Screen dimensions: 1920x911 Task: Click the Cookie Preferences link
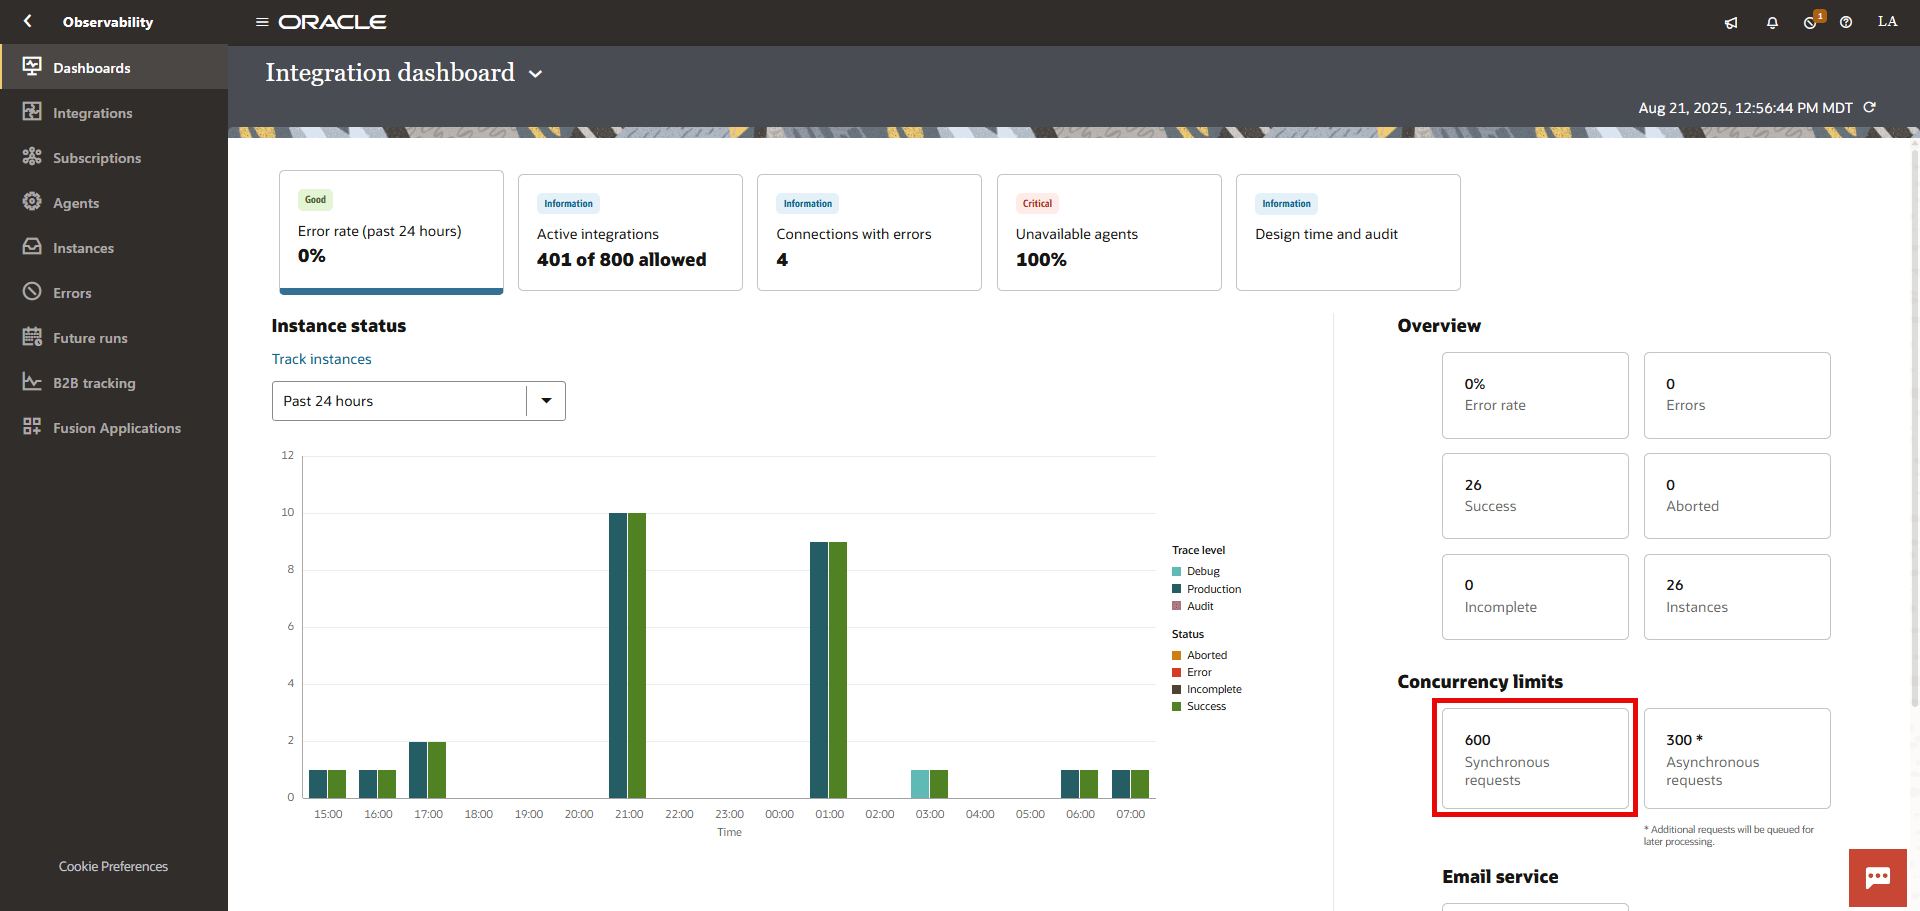click(x=113, y=866)
